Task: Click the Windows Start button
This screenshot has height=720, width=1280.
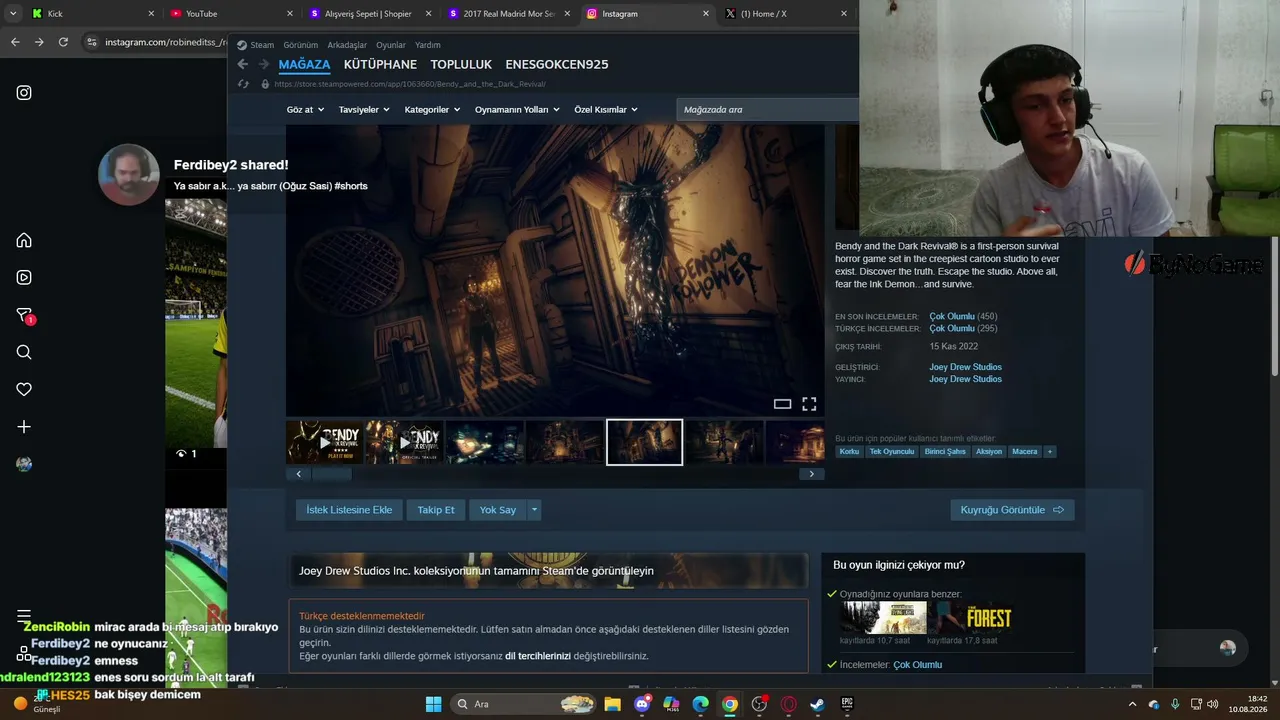Action: 433,704
